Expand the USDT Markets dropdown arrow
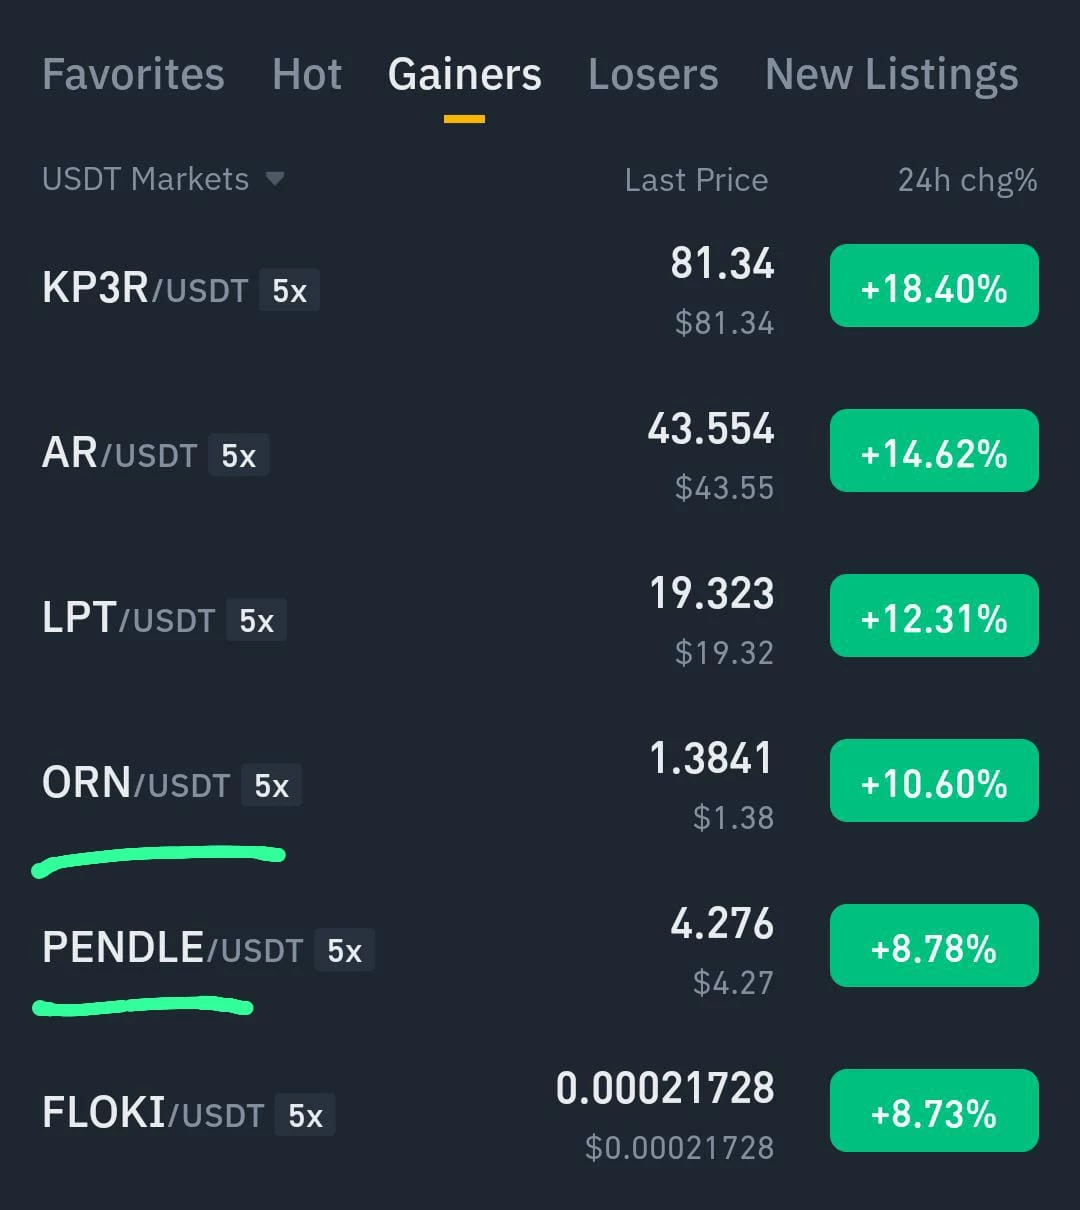 [275, 179]
